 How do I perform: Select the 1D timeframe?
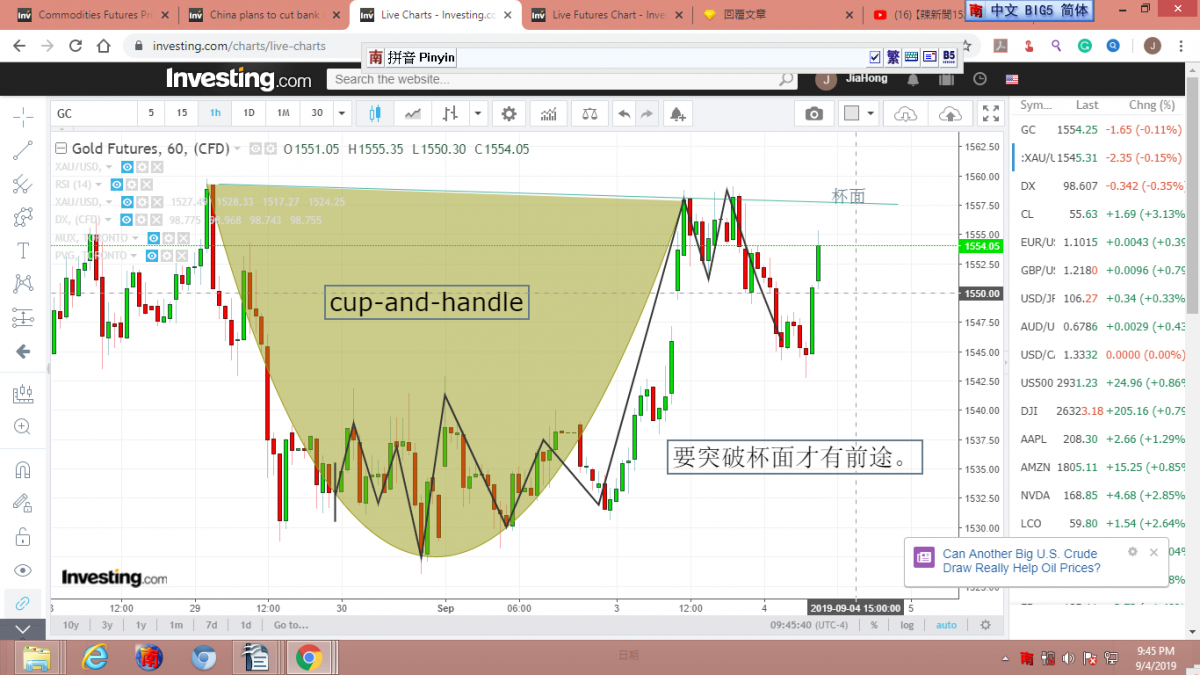[x=249, y=114]
